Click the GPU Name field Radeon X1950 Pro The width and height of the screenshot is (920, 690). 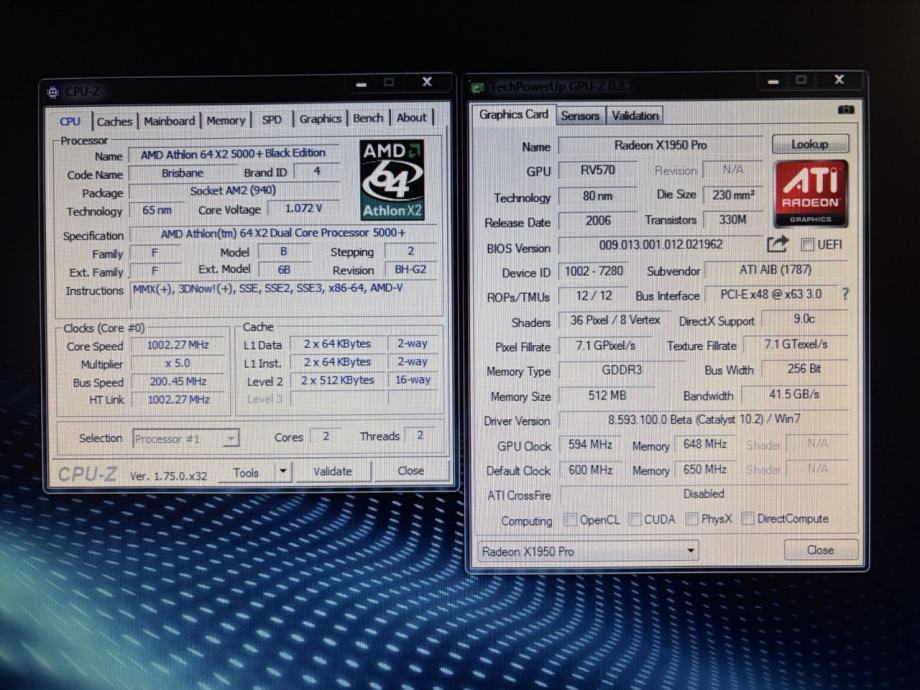pos(660,145)
